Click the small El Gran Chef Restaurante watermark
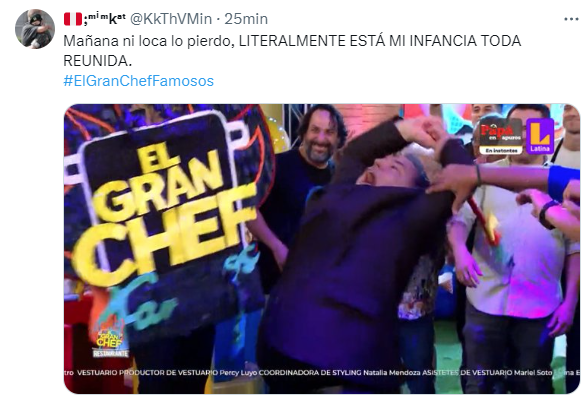Viewport: 587px width, 408px height. coord(110,342)
